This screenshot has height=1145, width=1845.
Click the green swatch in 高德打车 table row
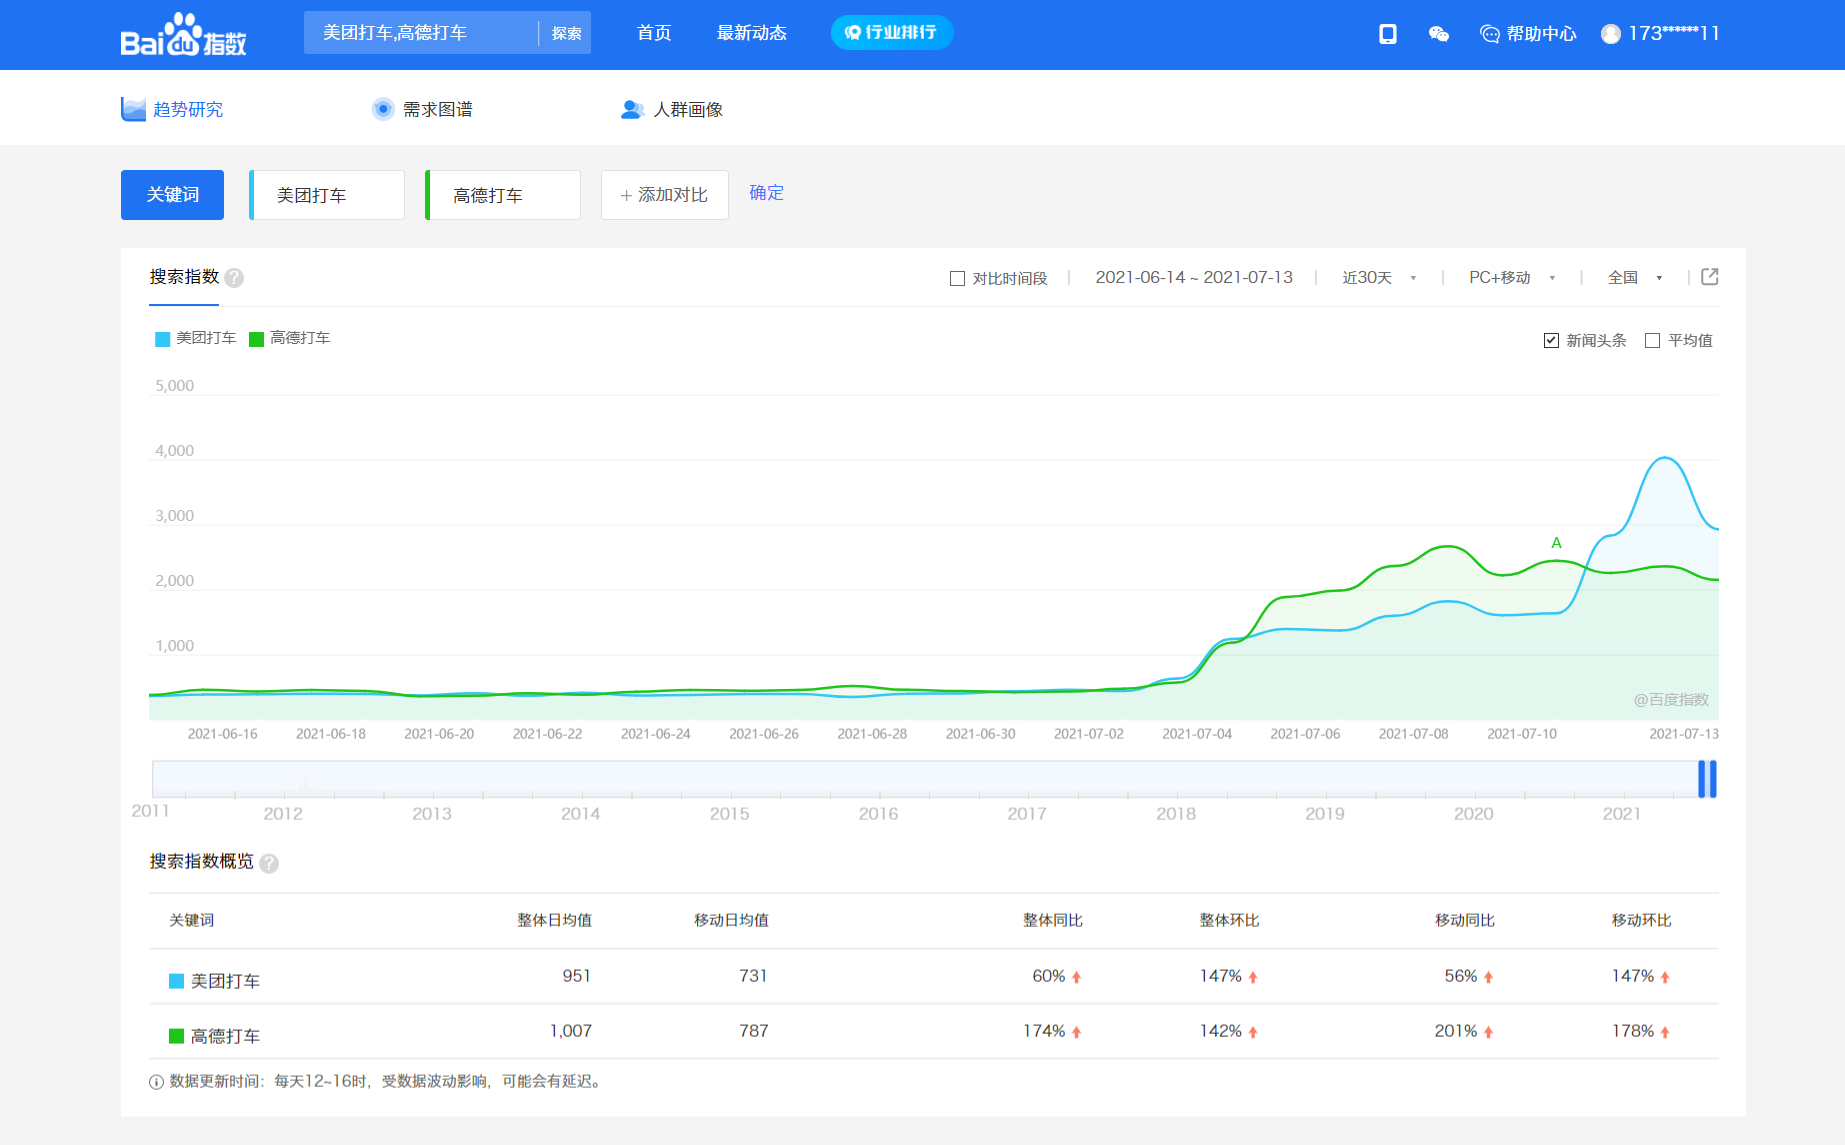176,1036
